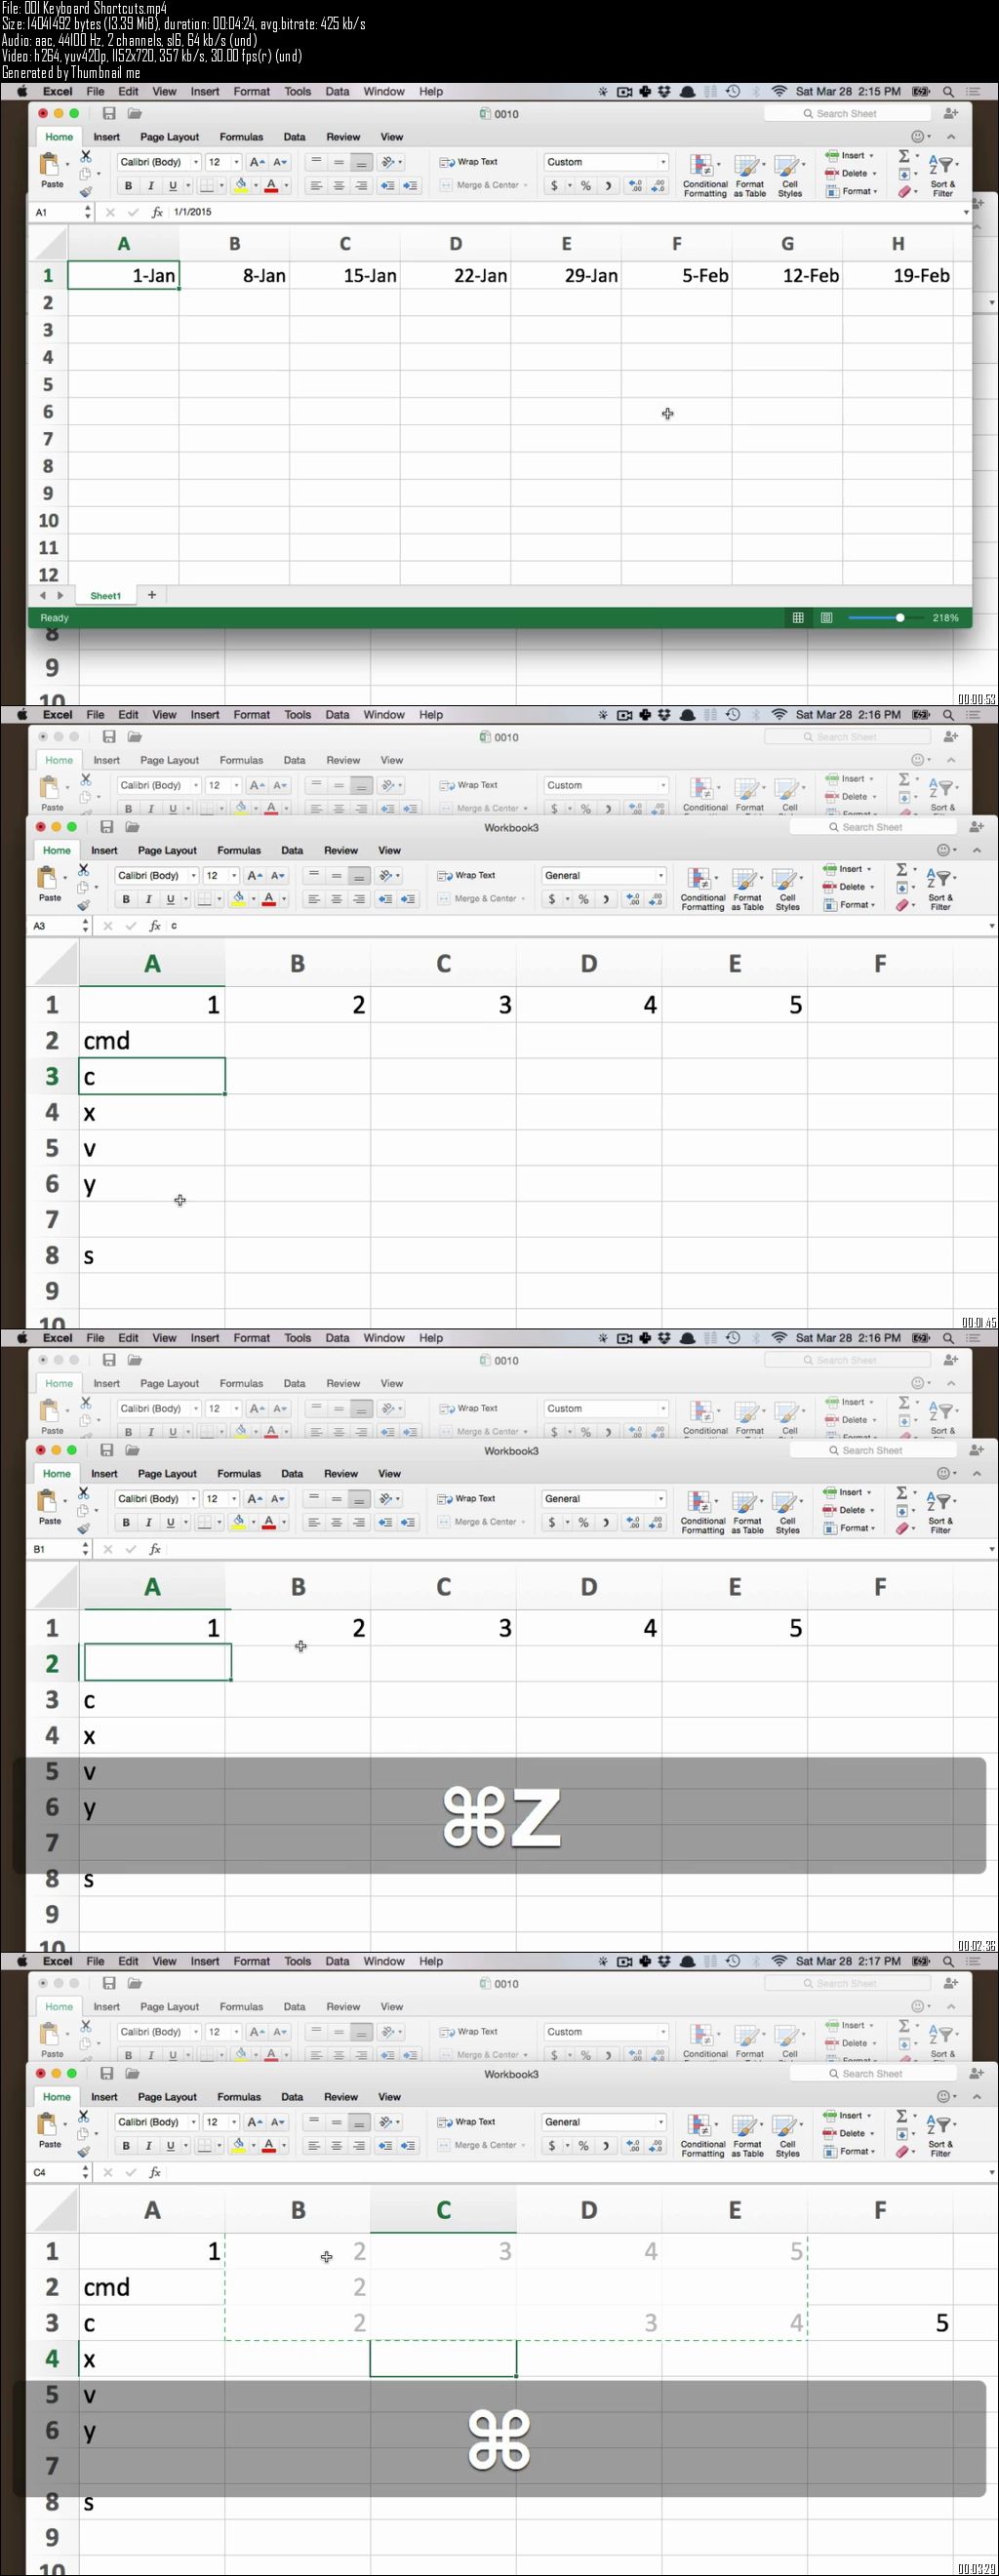Click the zoom slider in green status bar
The image size is (999, 2576).
coord(886,618)
